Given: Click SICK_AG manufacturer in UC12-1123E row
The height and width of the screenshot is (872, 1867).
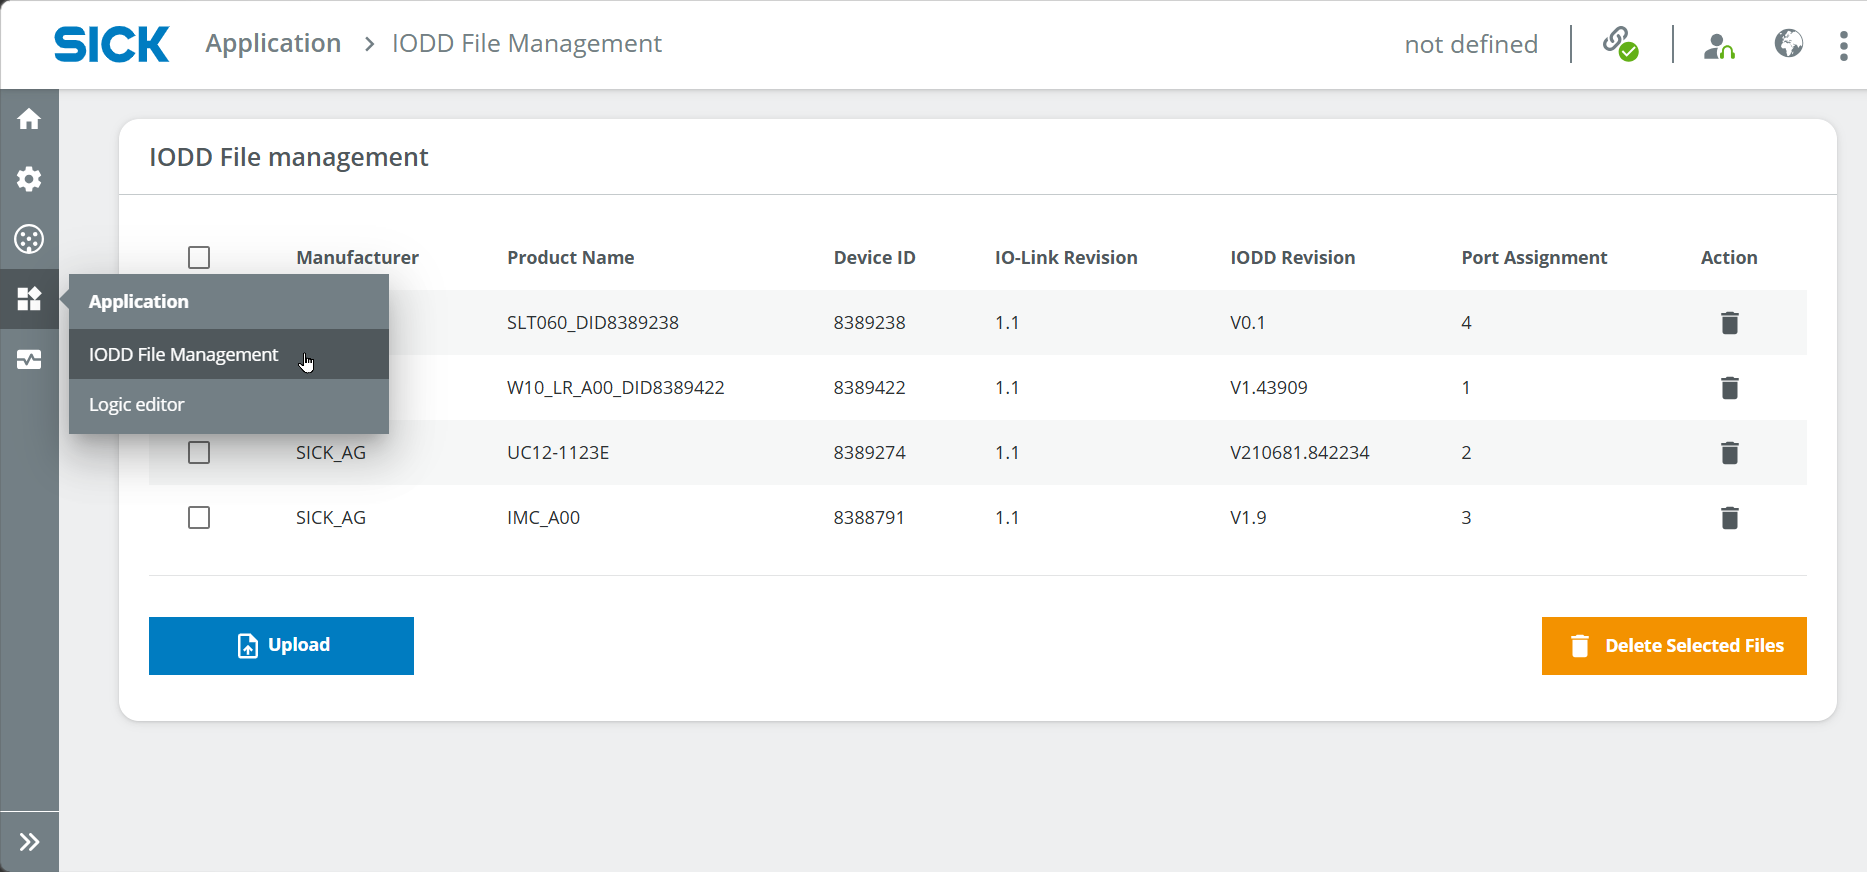Looking at the screenshot, I should tap(331, 452).
